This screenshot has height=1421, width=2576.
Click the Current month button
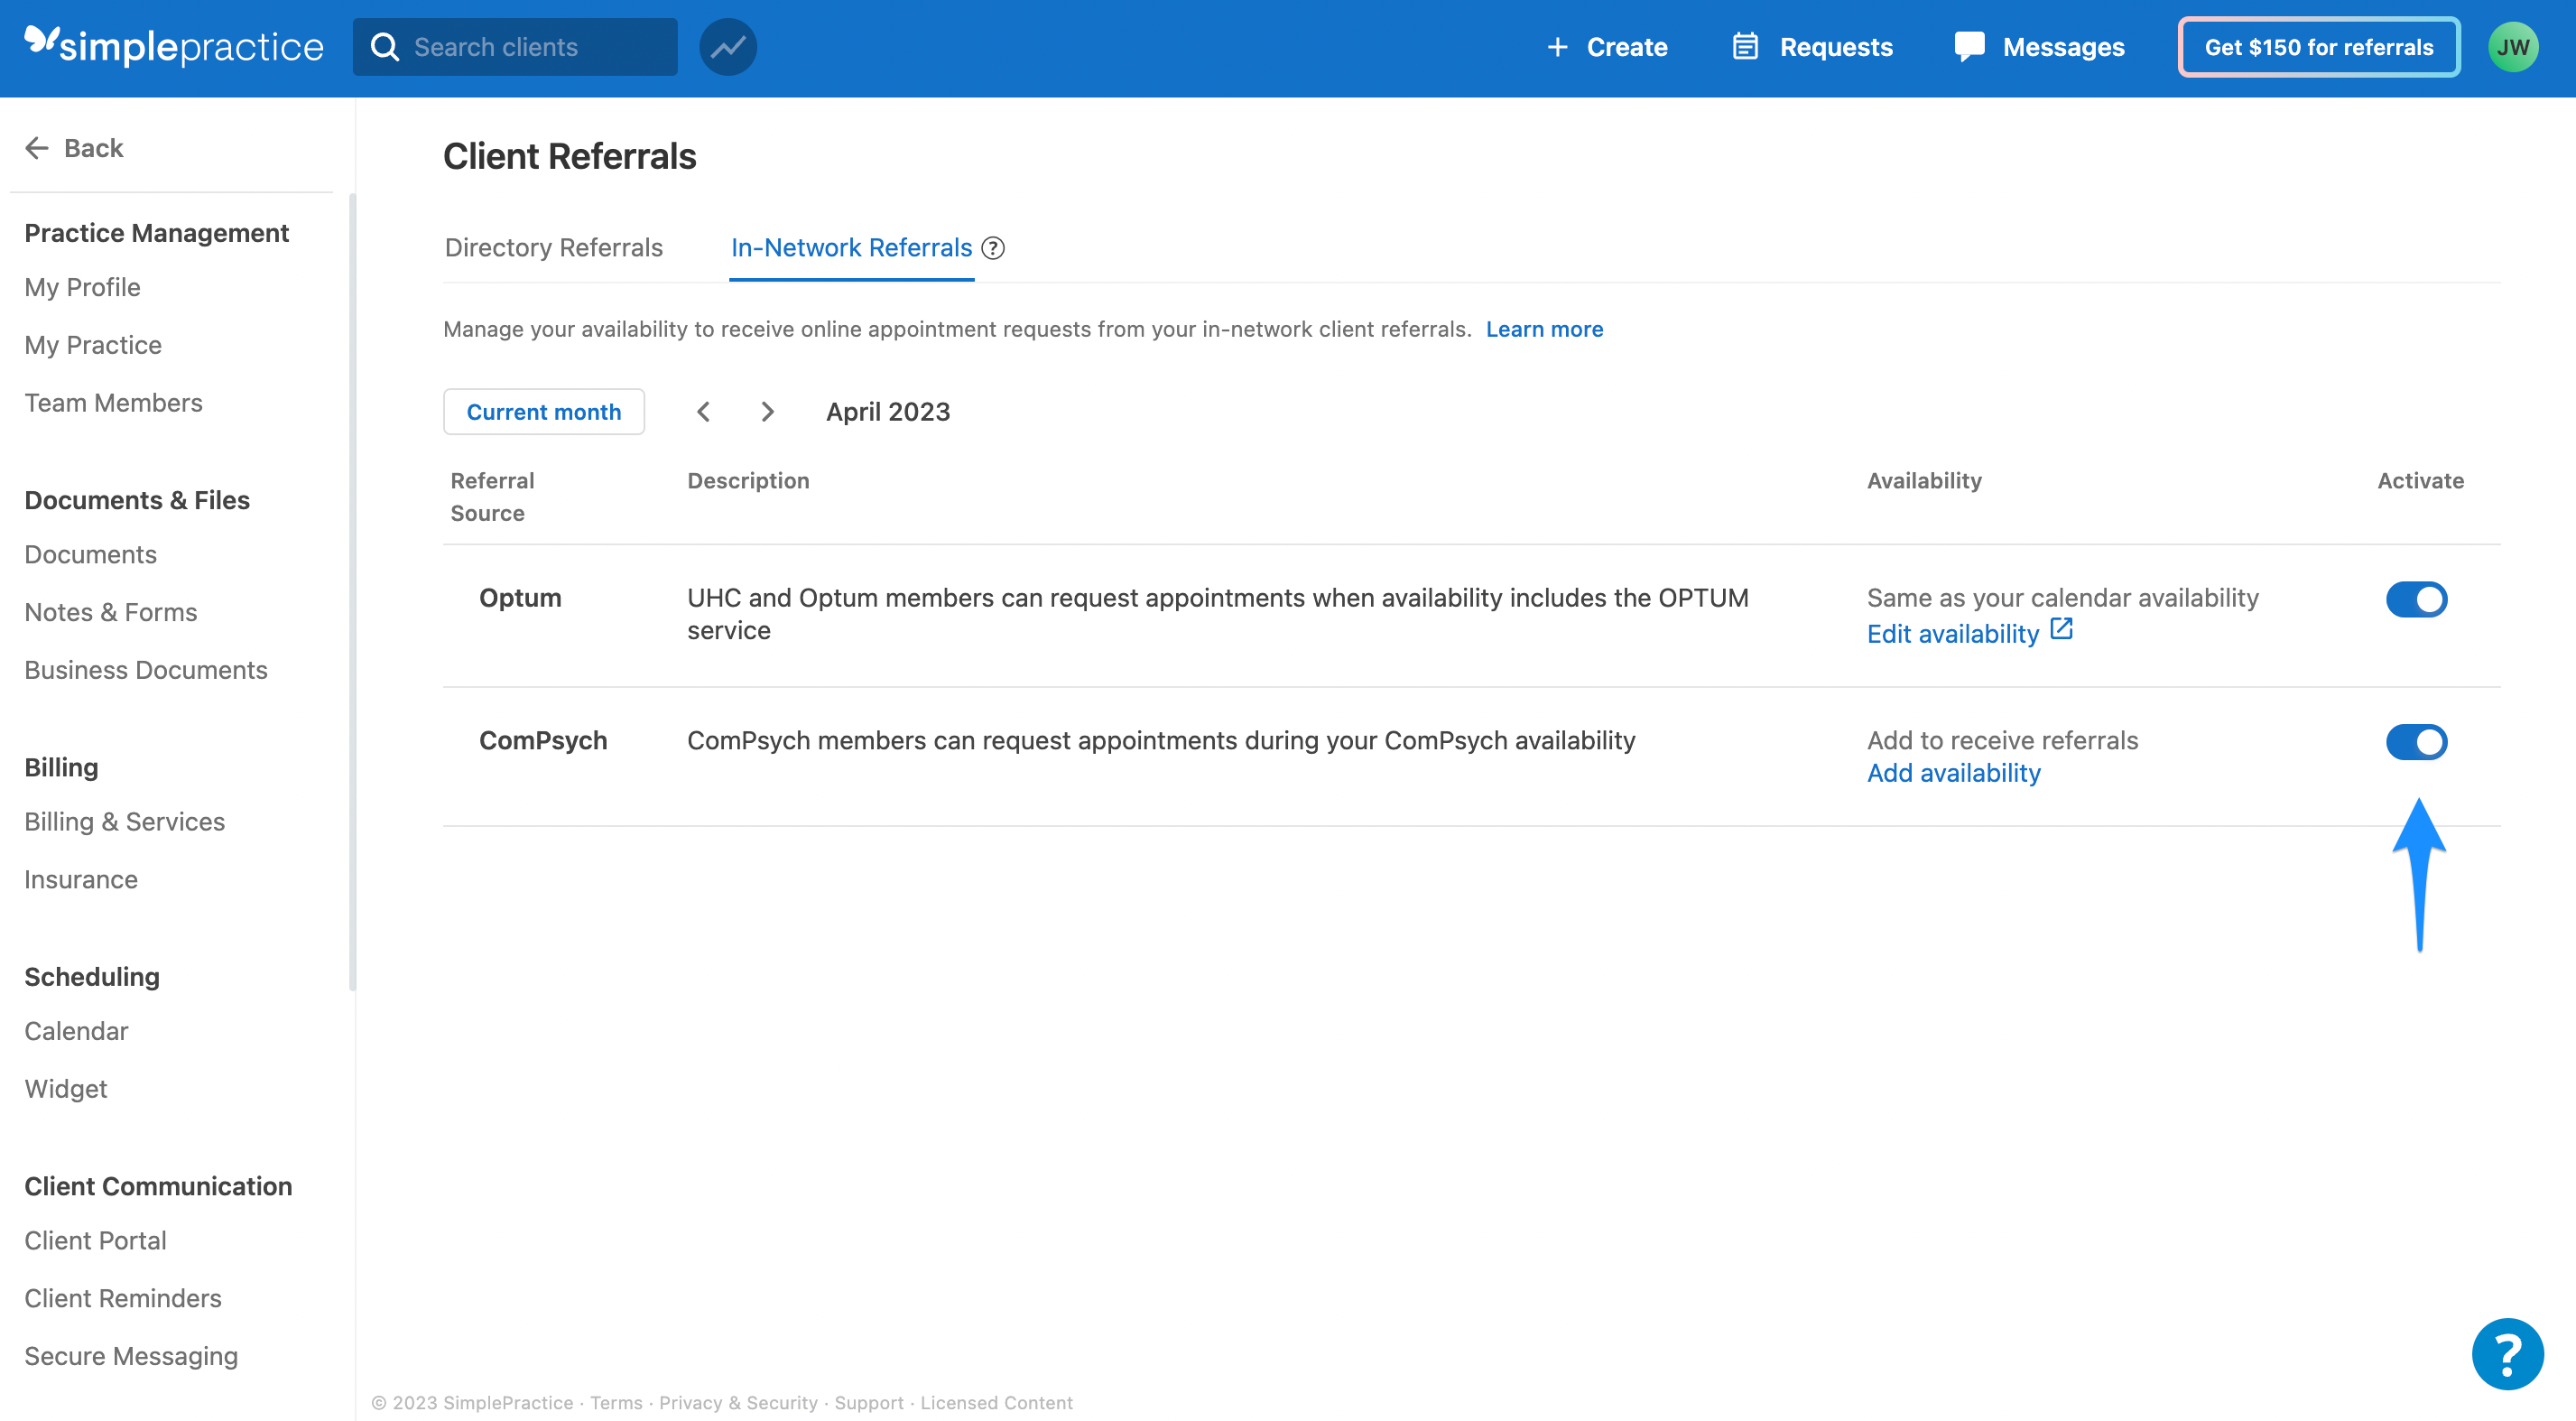coord(543,412)
